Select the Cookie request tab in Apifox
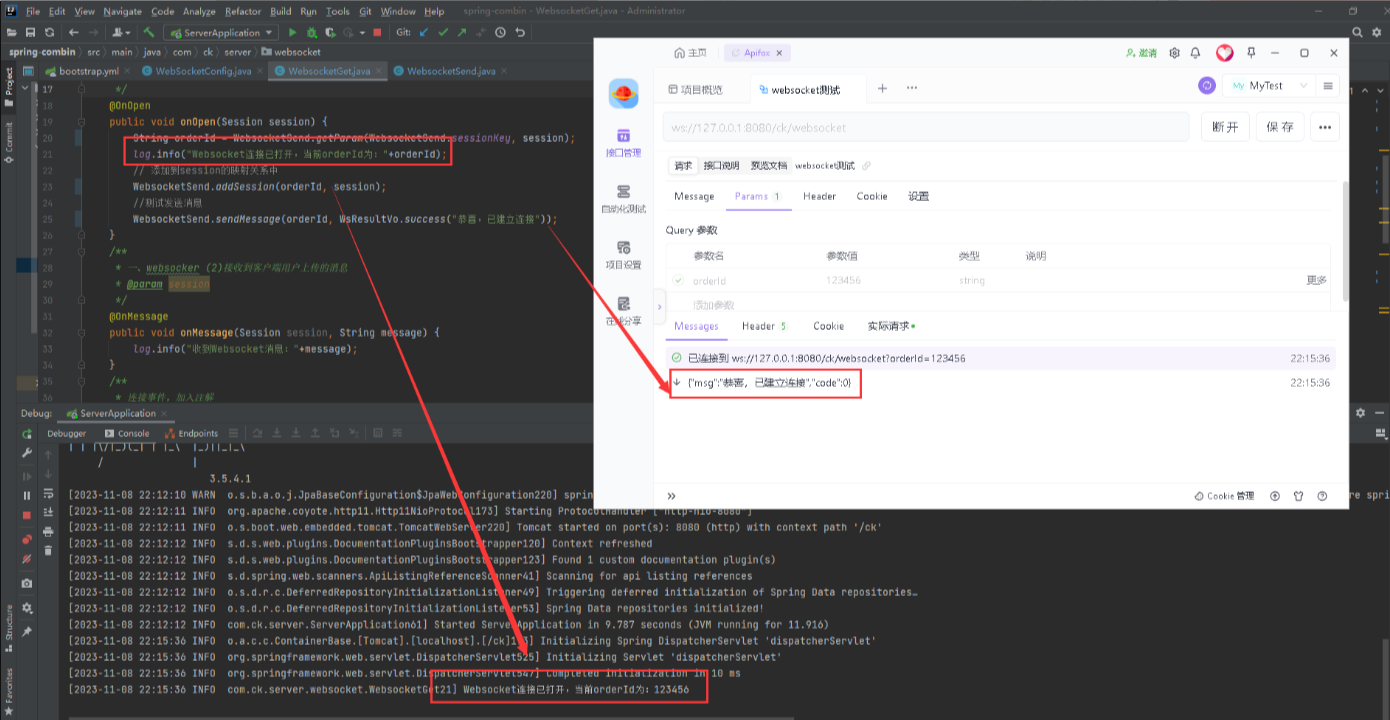This screenshot has height=720, width=1390. (x=872, y=196)
